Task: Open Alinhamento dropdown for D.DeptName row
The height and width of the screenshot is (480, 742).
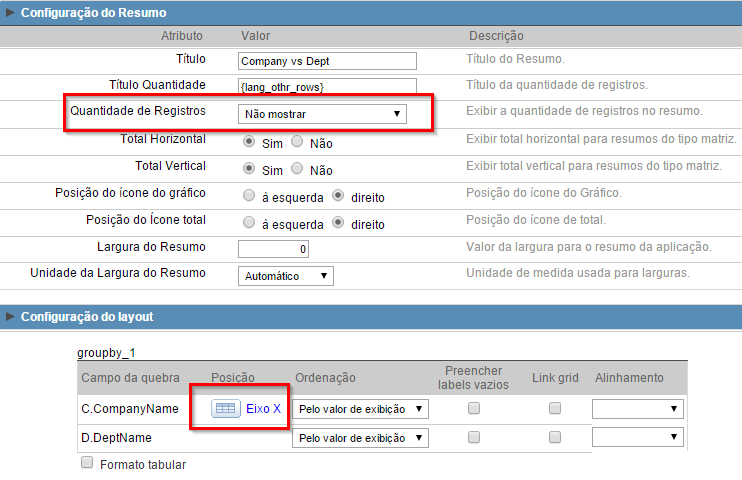Action: point(637,437)
